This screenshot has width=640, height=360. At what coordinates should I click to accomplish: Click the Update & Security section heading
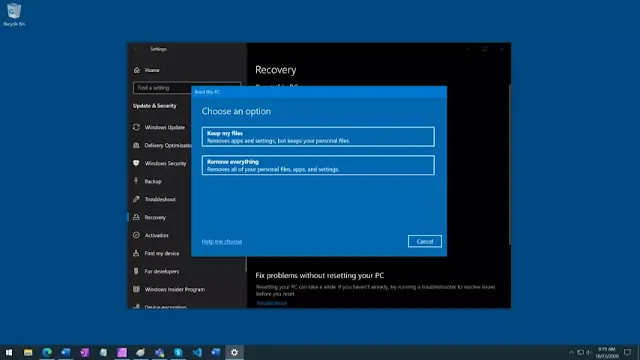point(155,106)
